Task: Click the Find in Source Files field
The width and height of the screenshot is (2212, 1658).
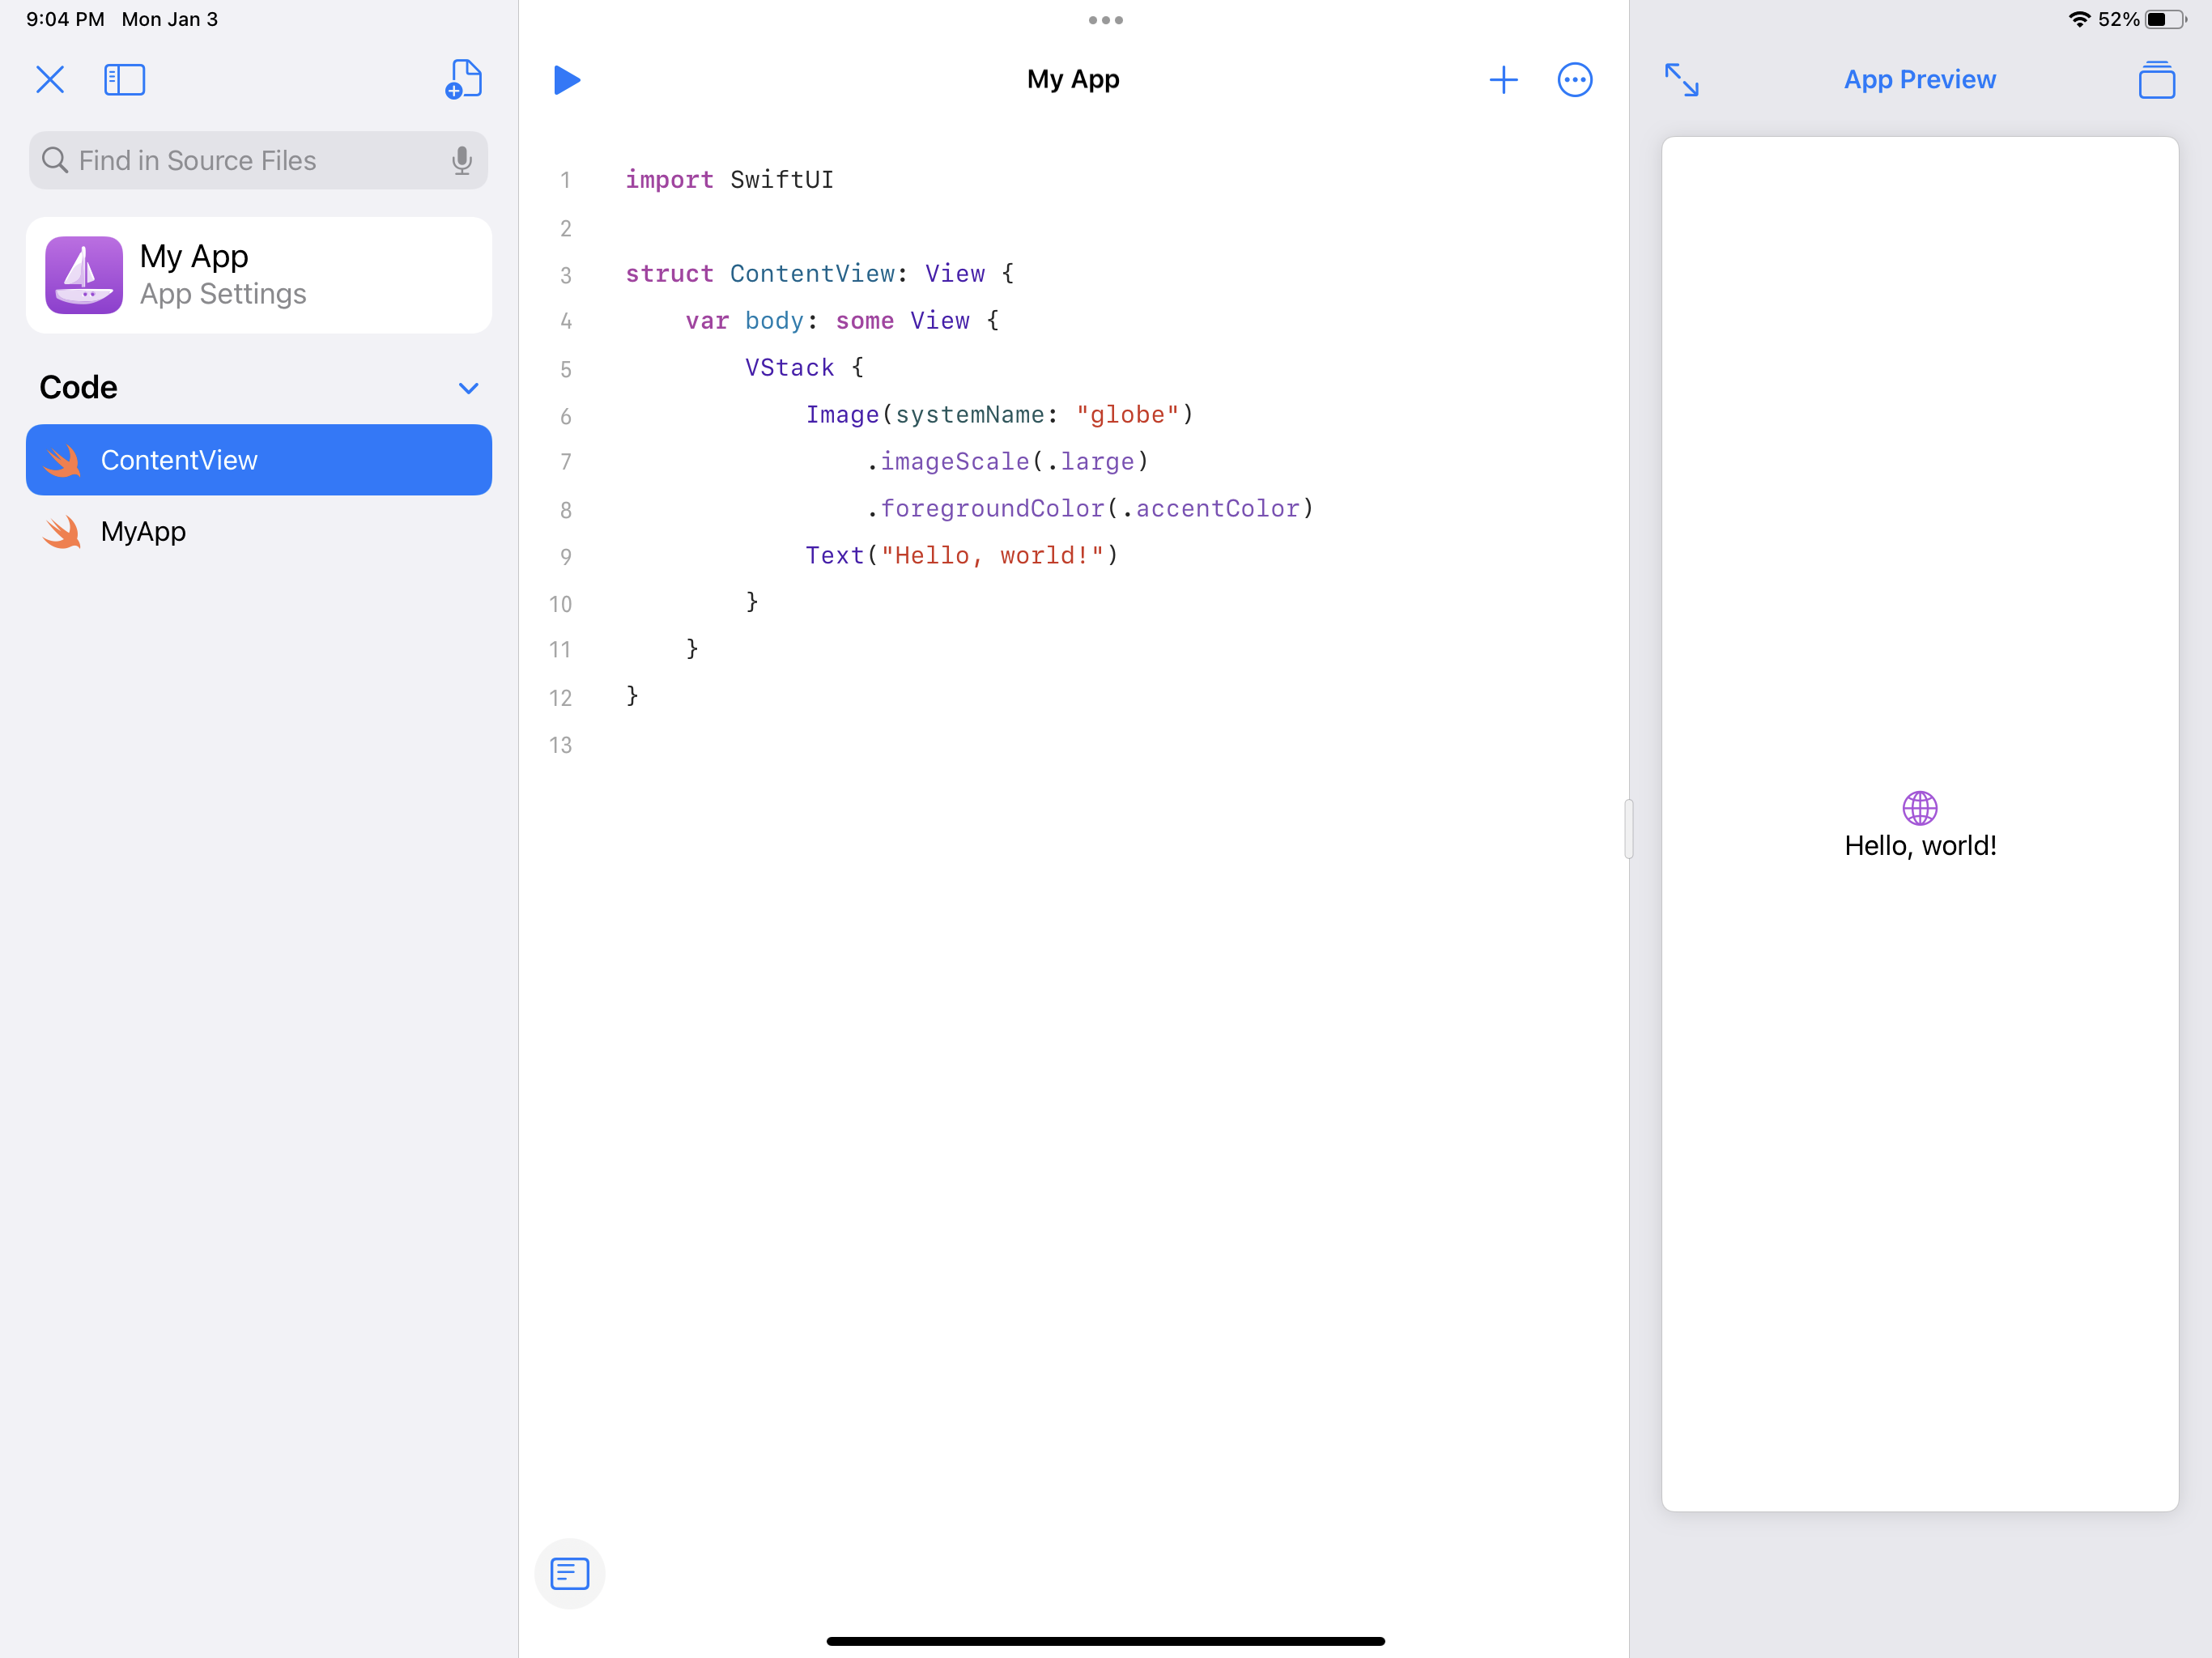Action: point(240,160)
